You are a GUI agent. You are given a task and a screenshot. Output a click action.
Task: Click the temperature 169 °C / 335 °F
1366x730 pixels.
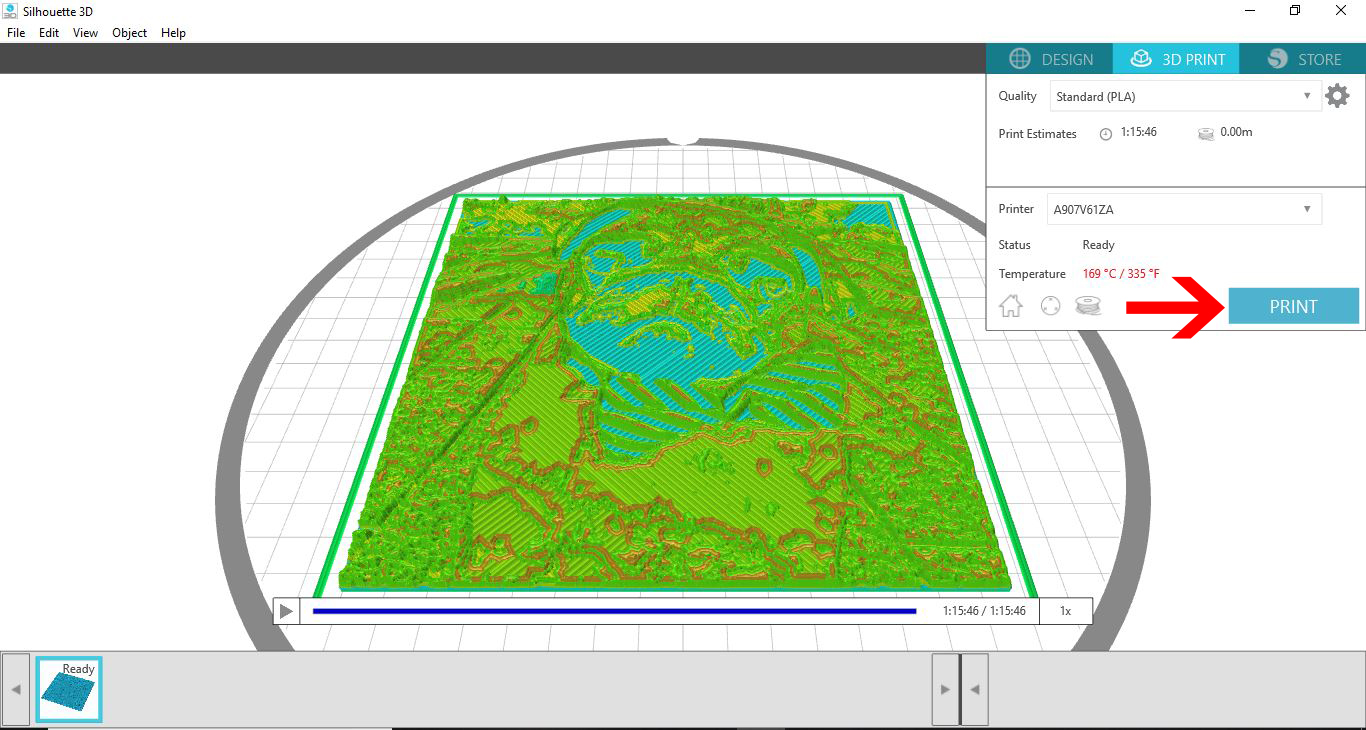1121,274
